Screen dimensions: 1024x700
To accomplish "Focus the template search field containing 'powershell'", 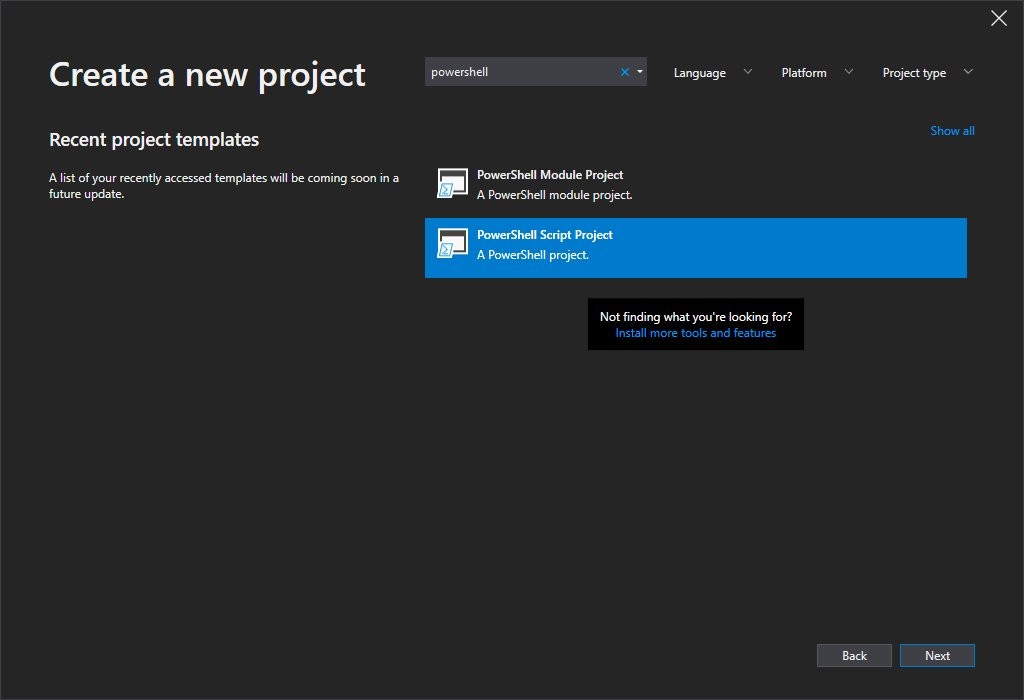I will pyautogui.click(x=520, y=72).
